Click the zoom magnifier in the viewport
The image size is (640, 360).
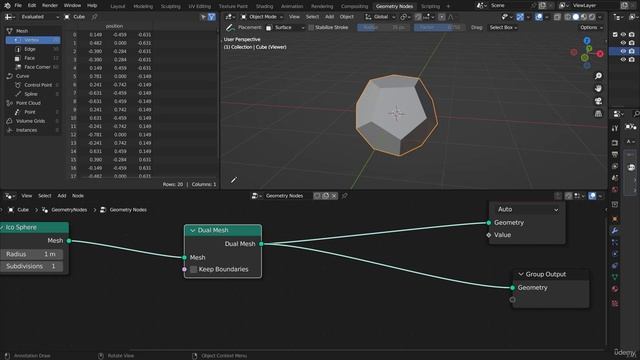(x=598, y=76)
